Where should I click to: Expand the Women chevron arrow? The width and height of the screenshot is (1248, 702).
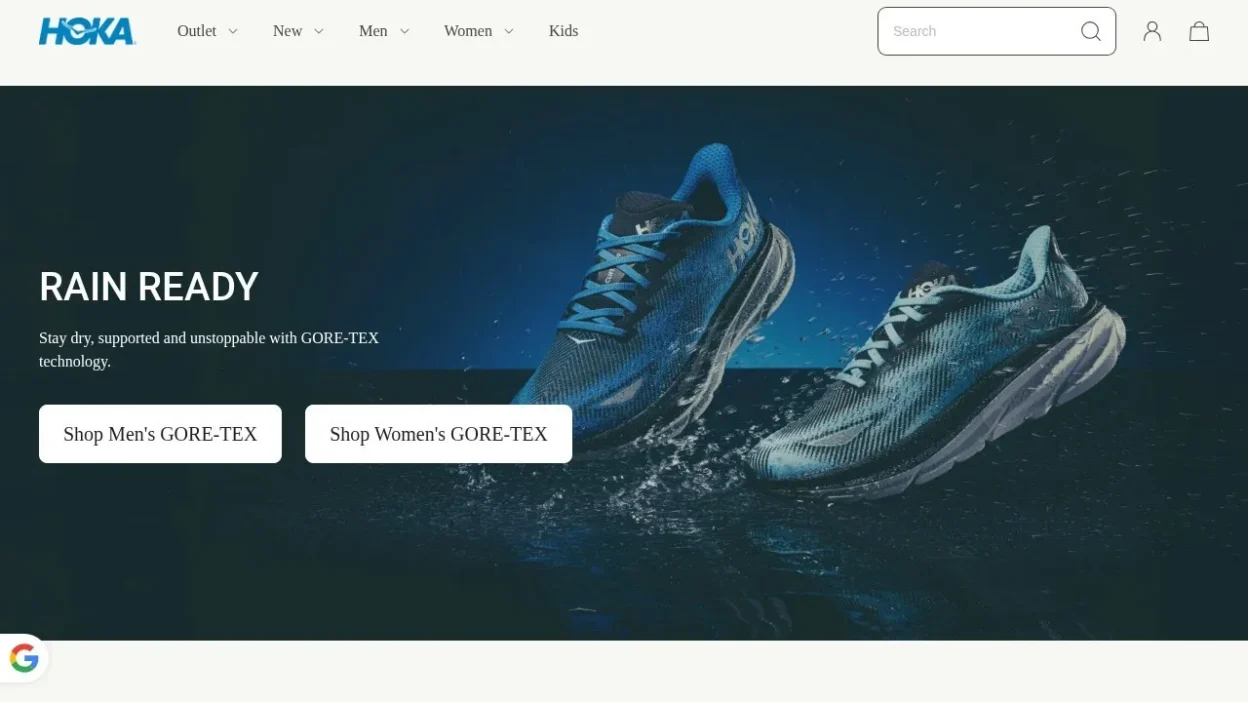click(509, 31)
